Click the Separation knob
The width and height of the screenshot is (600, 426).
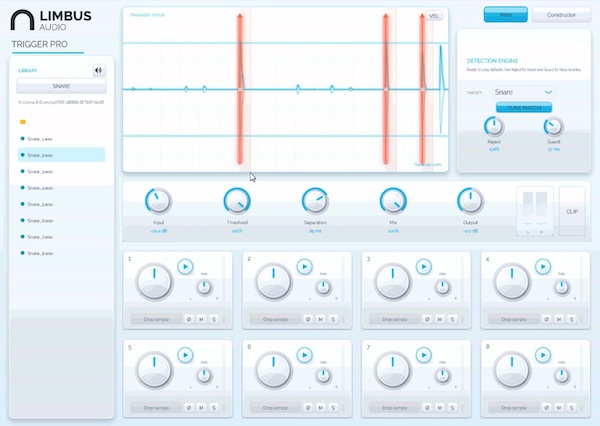pyautogui.click(x=315, y=201)
